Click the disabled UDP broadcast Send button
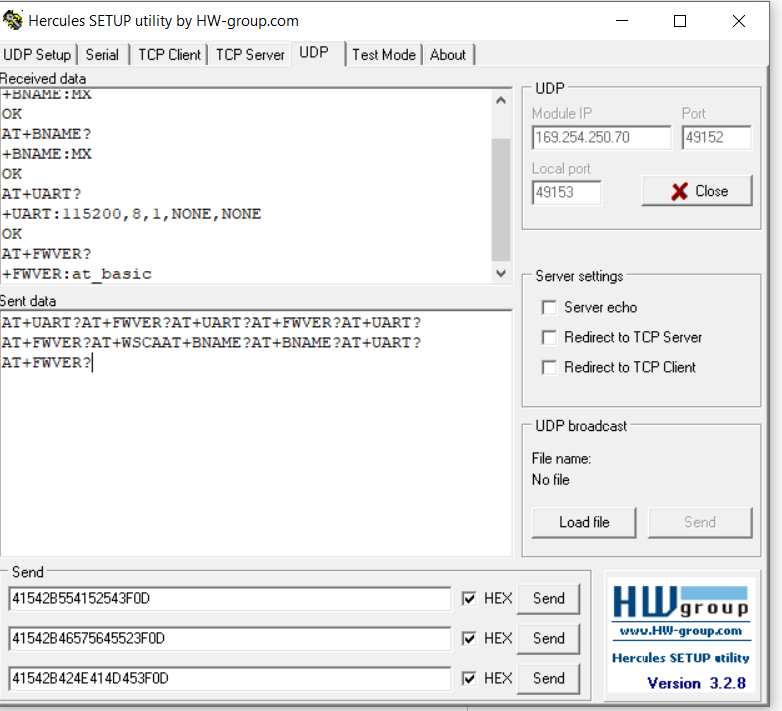Screen dimensions: 782x711 (x=700, y=523)
